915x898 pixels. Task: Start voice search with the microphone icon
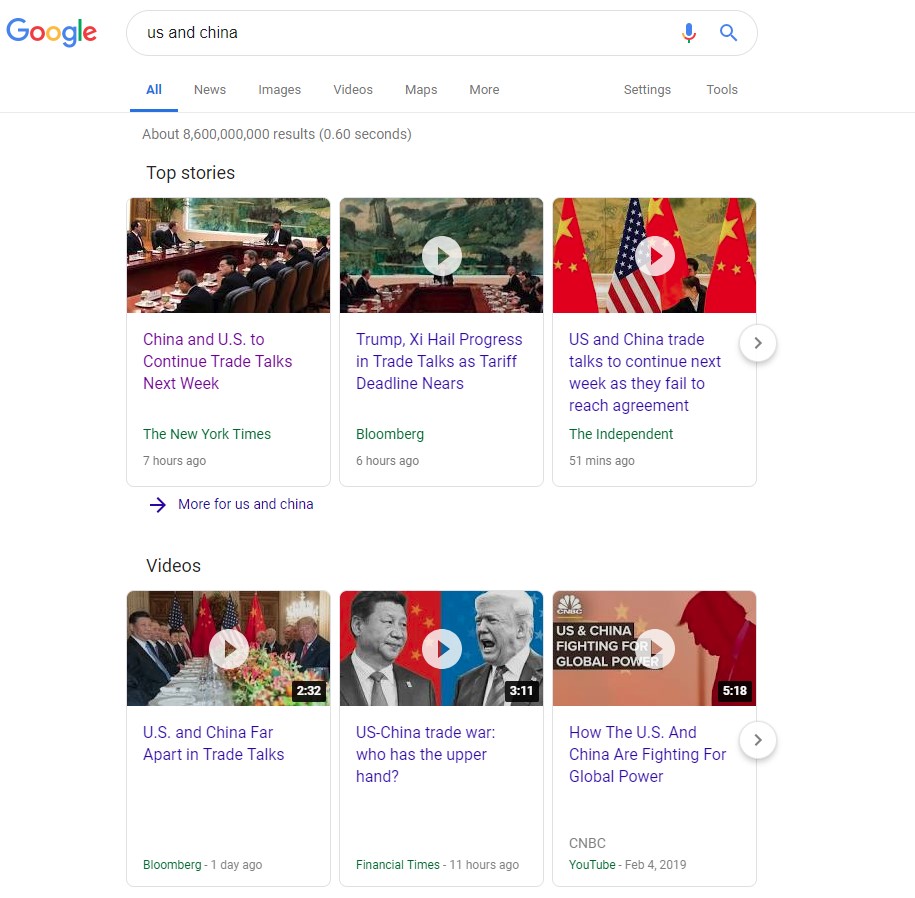point(689,33)
